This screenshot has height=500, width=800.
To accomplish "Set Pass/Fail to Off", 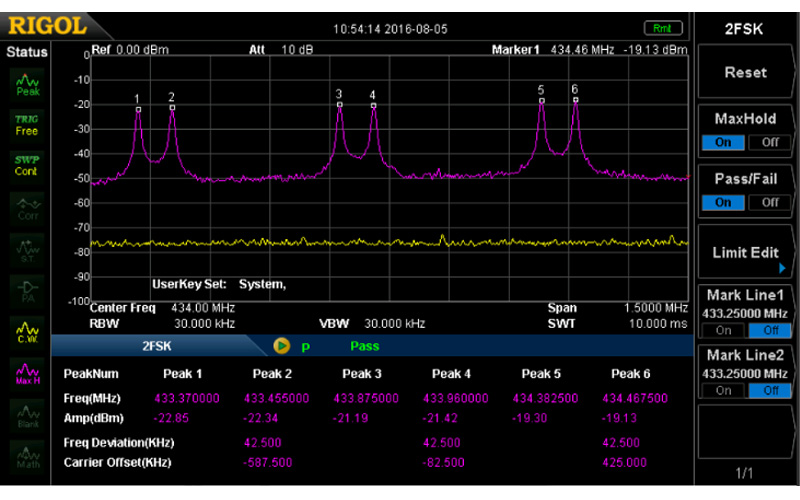I will [x=769, y=202].
